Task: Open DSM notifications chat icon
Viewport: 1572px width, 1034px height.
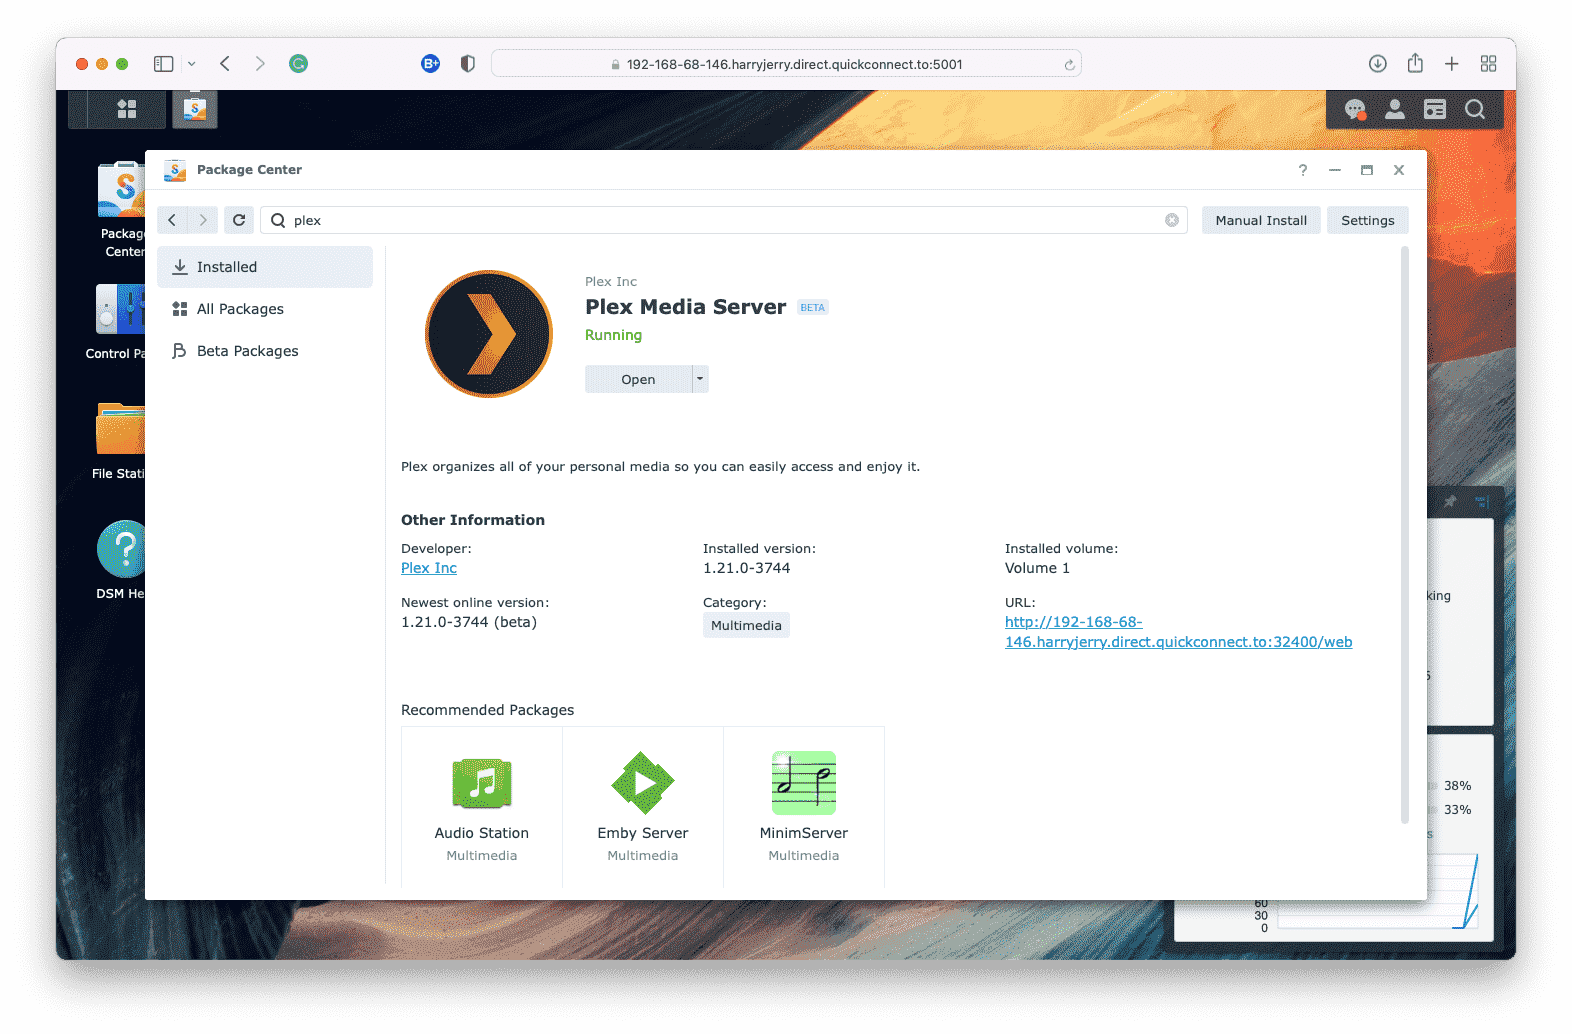Action: click(x=1355, y=109)
